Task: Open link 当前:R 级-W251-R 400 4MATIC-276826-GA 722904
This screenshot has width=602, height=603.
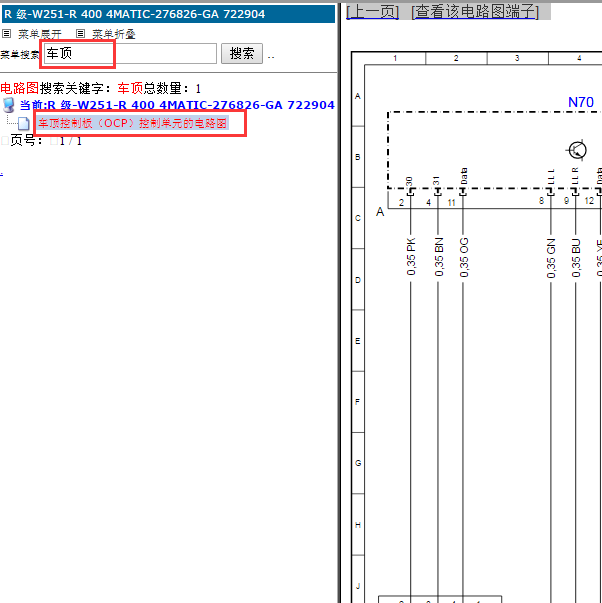Action: tap(177, 105)
